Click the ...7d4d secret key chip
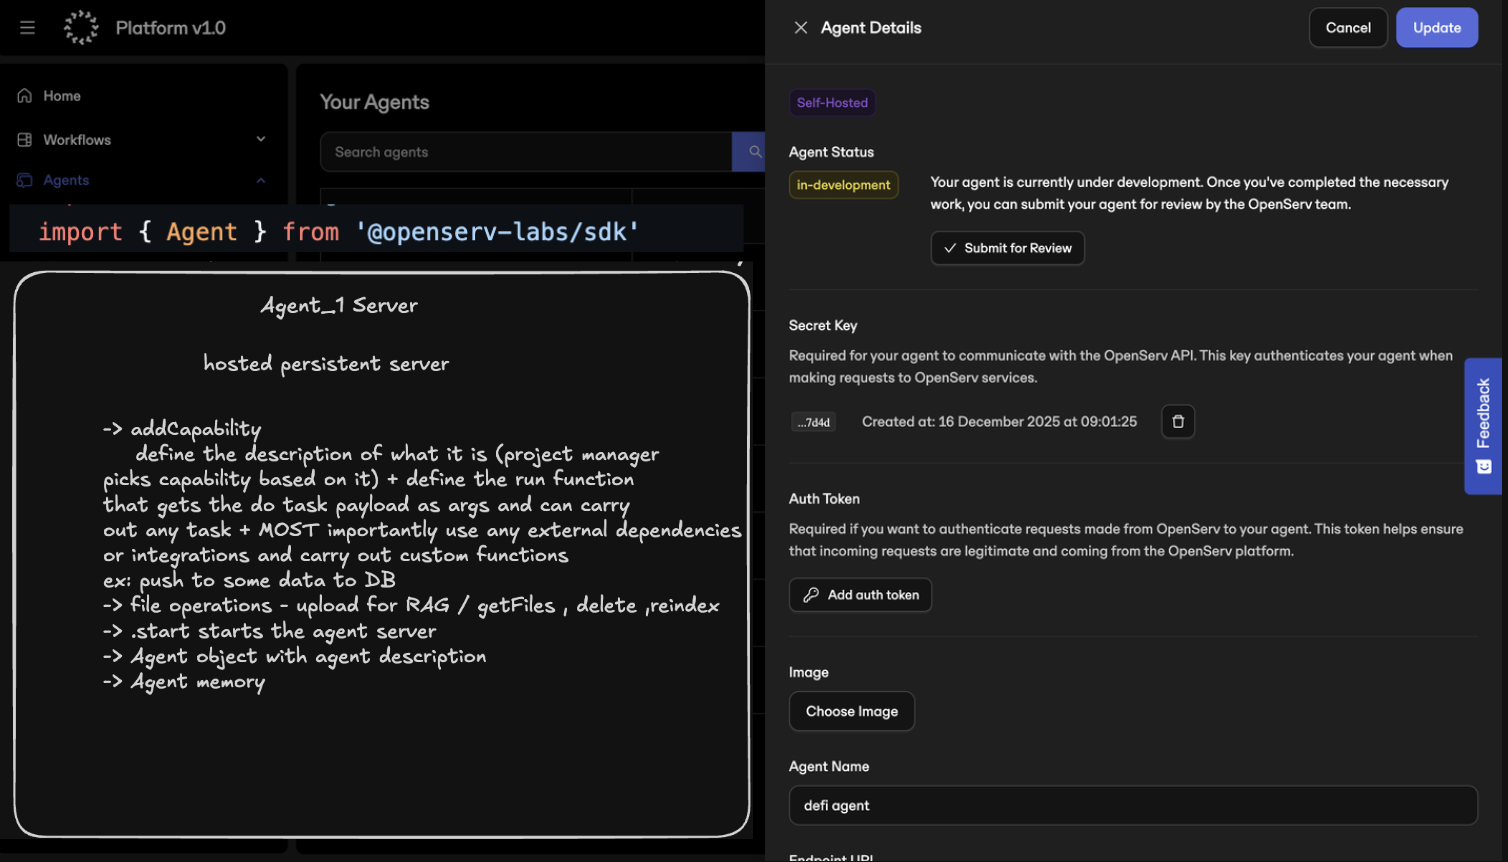 (813, 422)
